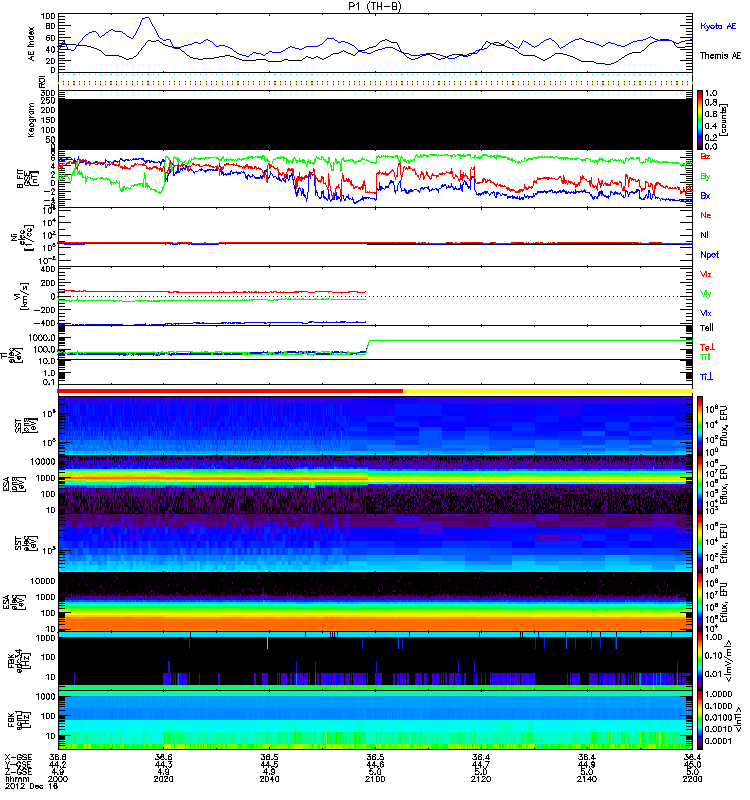Click the yellow segment of the status bar
750x800 pixels.
[x=547, y=391]
